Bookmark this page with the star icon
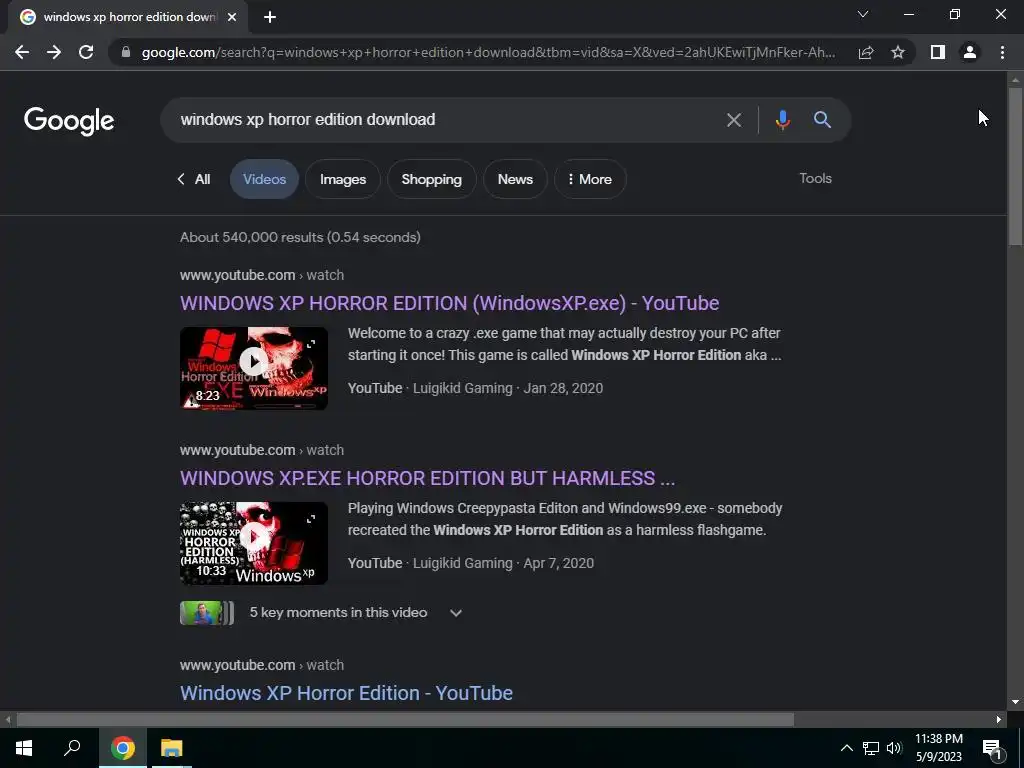The image size is (1024, 768). point(898,52)
